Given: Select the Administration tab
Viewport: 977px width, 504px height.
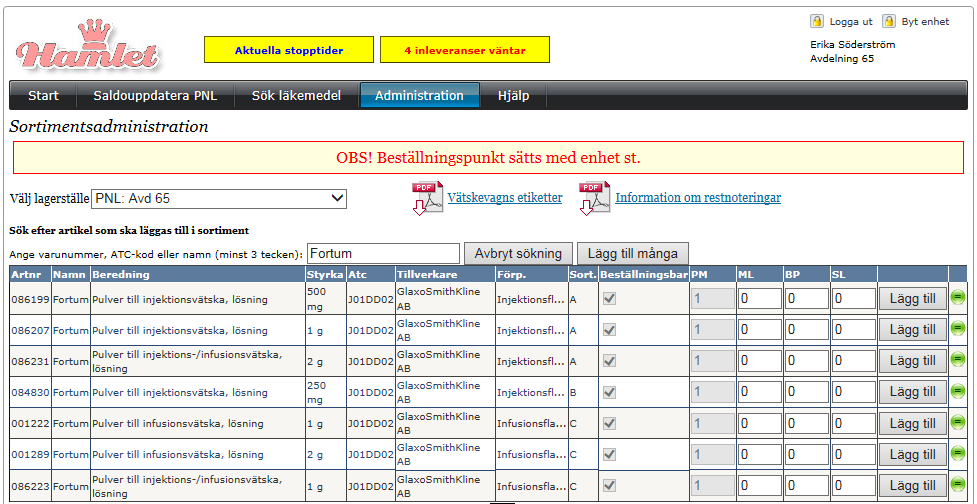Looking at the screenshot, I should click(419, 96).
